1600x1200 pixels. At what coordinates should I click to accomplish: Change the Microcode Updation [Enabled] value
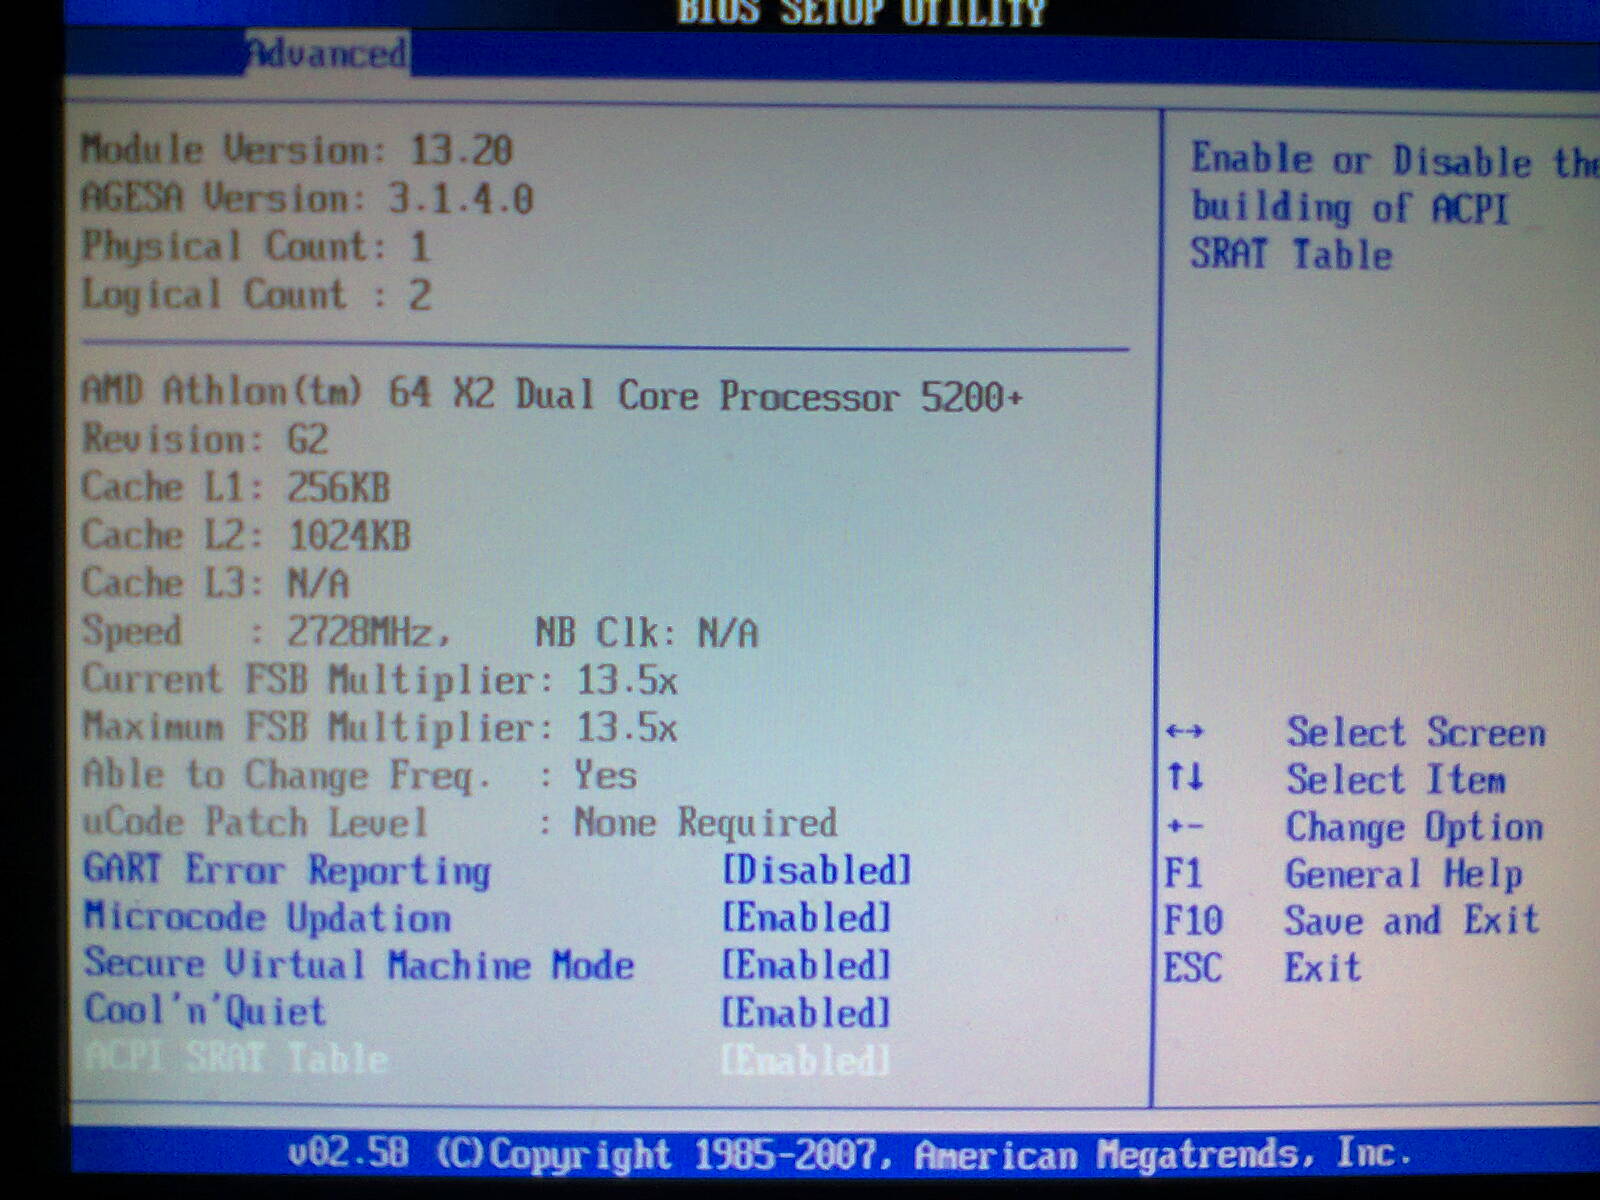806,917
